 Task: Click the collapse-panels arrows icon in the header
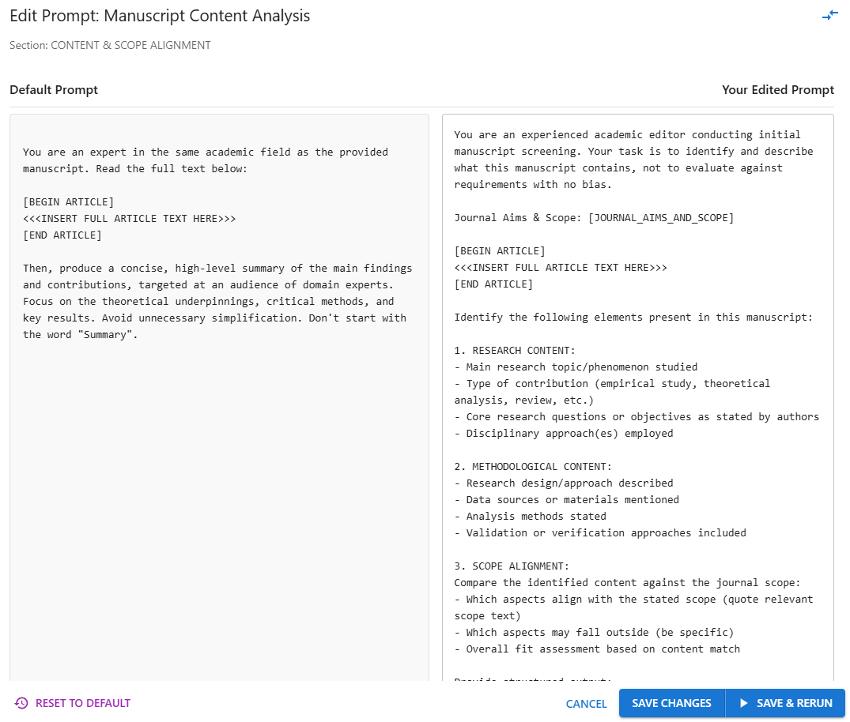coord(829,15)
